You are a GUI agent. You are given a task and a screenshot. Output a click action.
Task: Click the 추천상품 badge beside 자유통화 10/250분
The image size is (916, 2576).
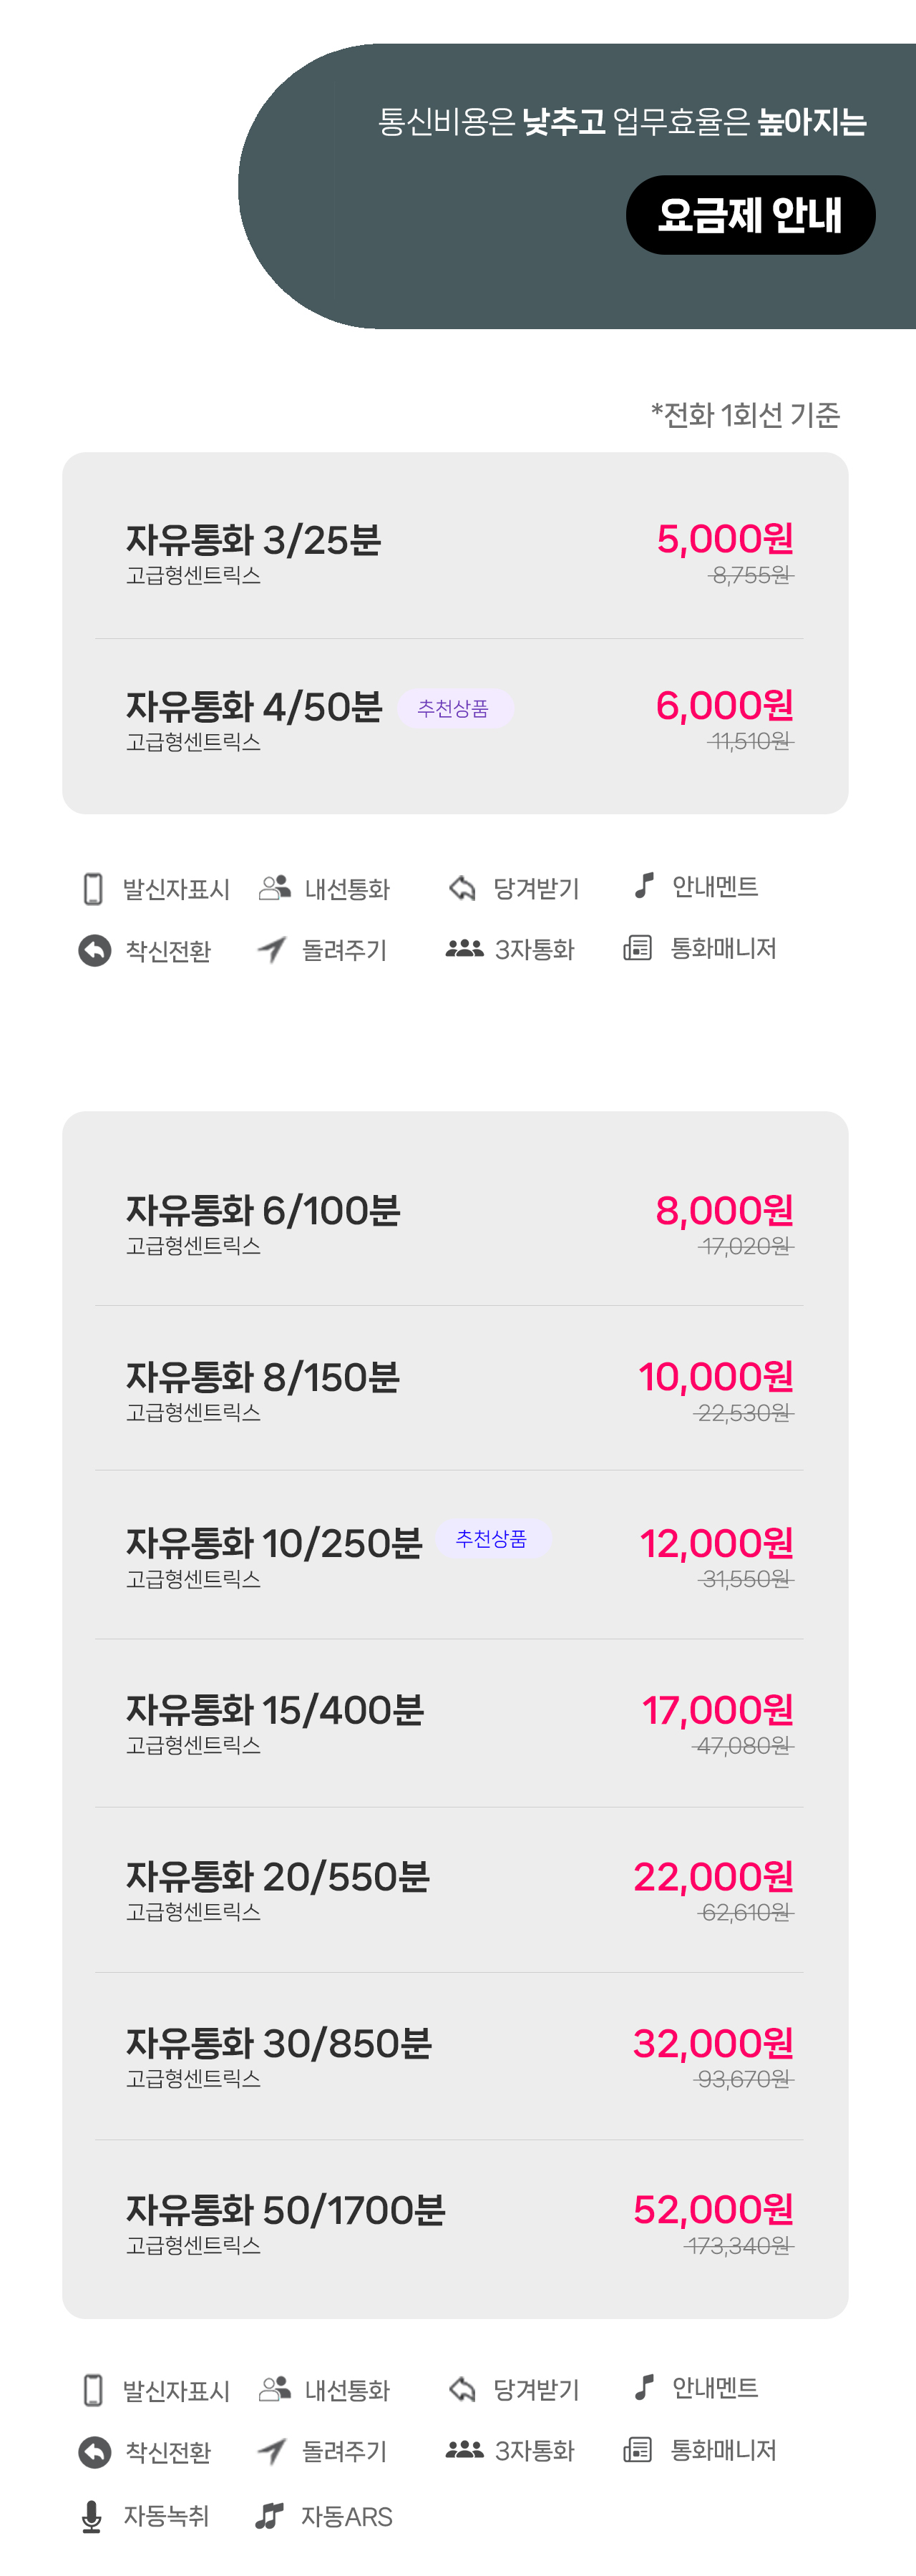[492, 1539]
